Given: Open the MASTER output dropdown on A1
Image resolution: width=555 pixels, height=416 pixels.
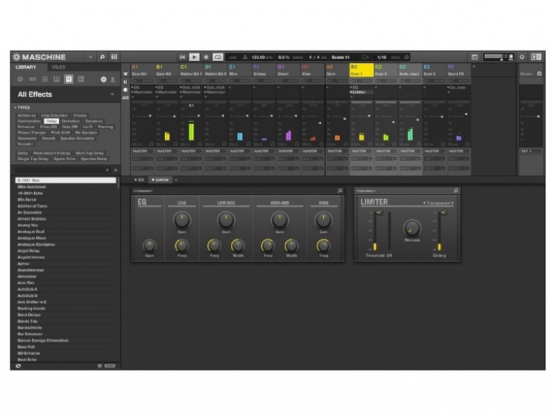Looking at the screenshot, I should coord(143,151).
